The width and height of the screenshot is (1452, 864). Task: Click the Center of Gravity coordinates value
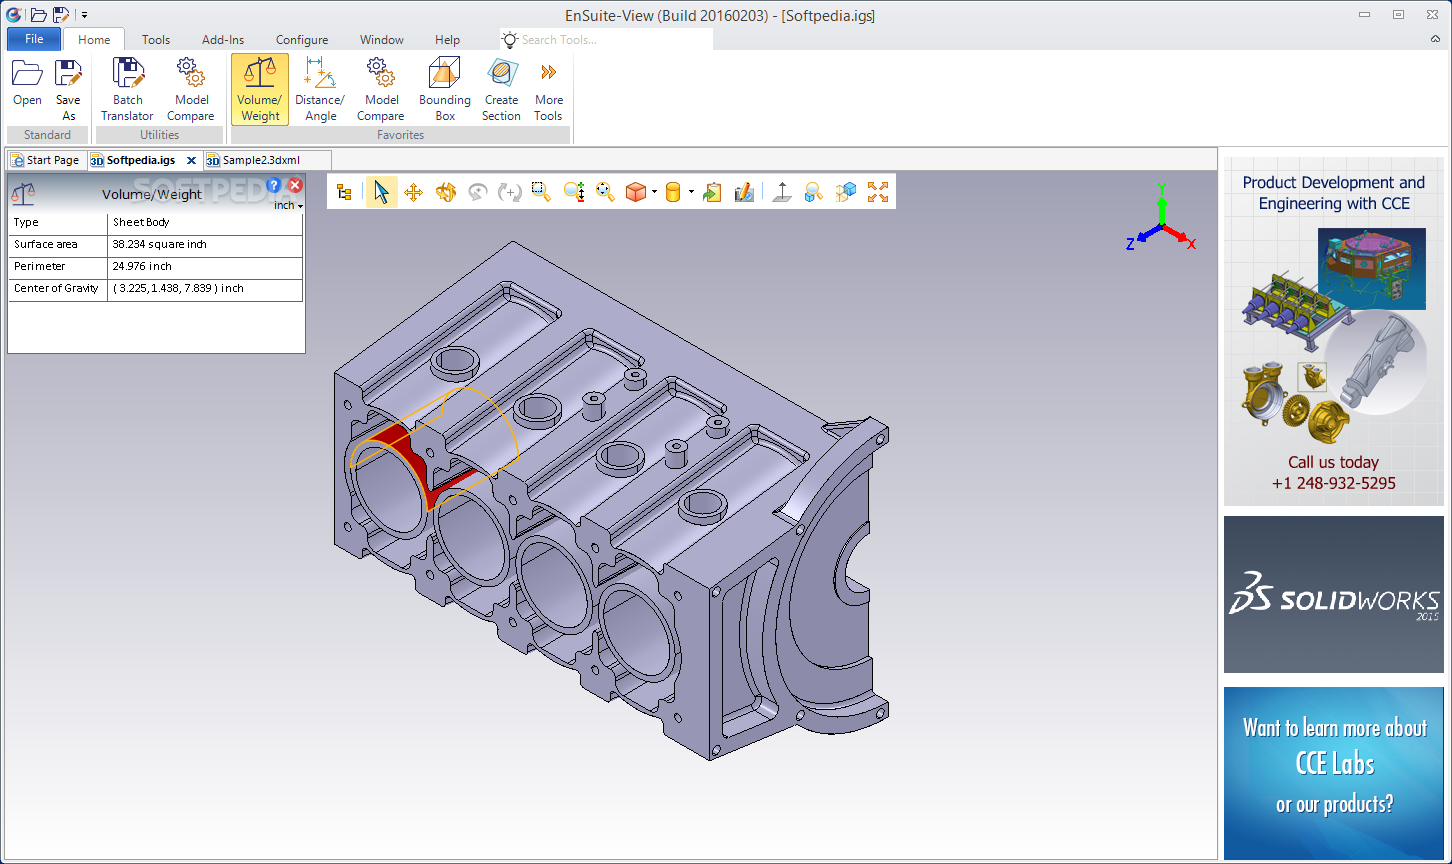(178, 288)
